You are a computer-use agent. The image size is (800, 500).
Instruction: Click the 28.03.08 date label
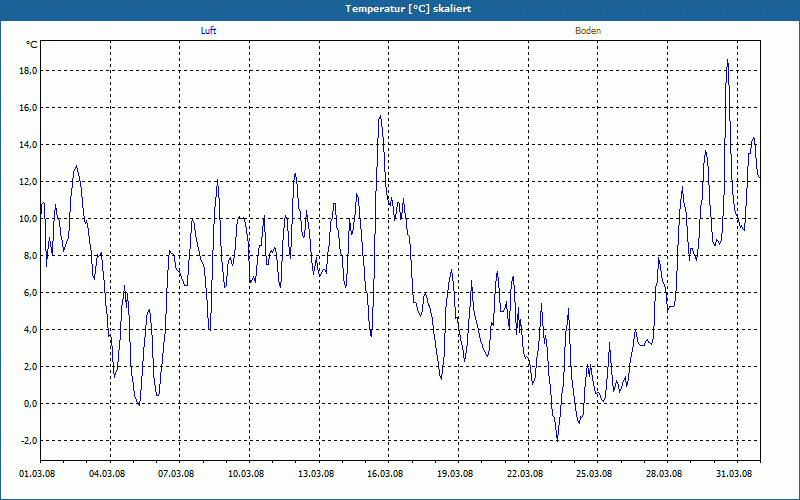click(664, 474)
